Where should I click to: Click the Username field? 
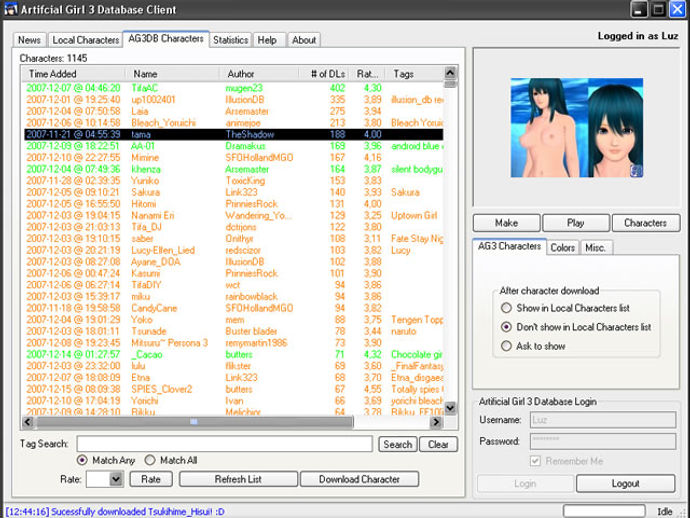[603, 420]
